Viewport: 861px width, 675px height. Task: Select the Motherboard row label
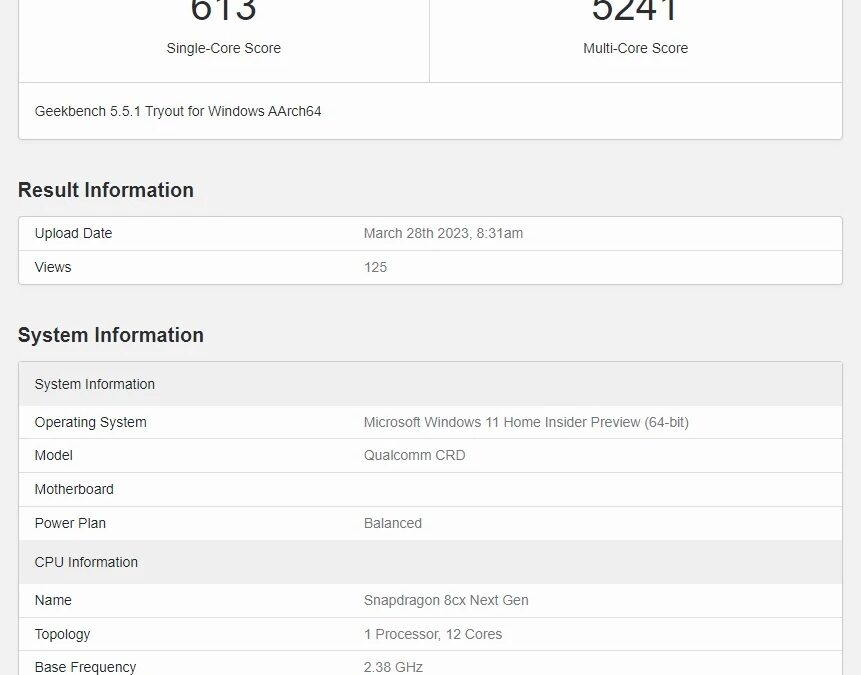(74, 489)
